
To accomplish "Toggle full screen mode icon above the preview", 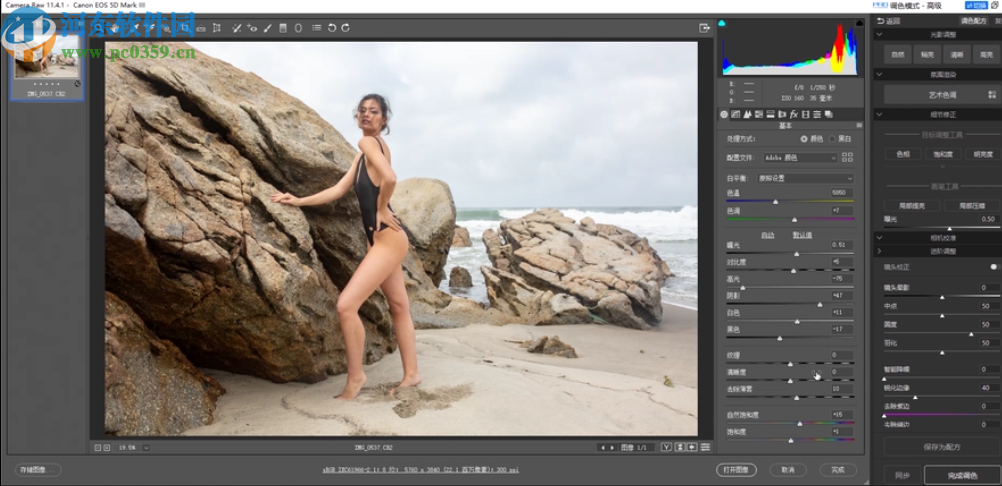I will tap(705, 28).
